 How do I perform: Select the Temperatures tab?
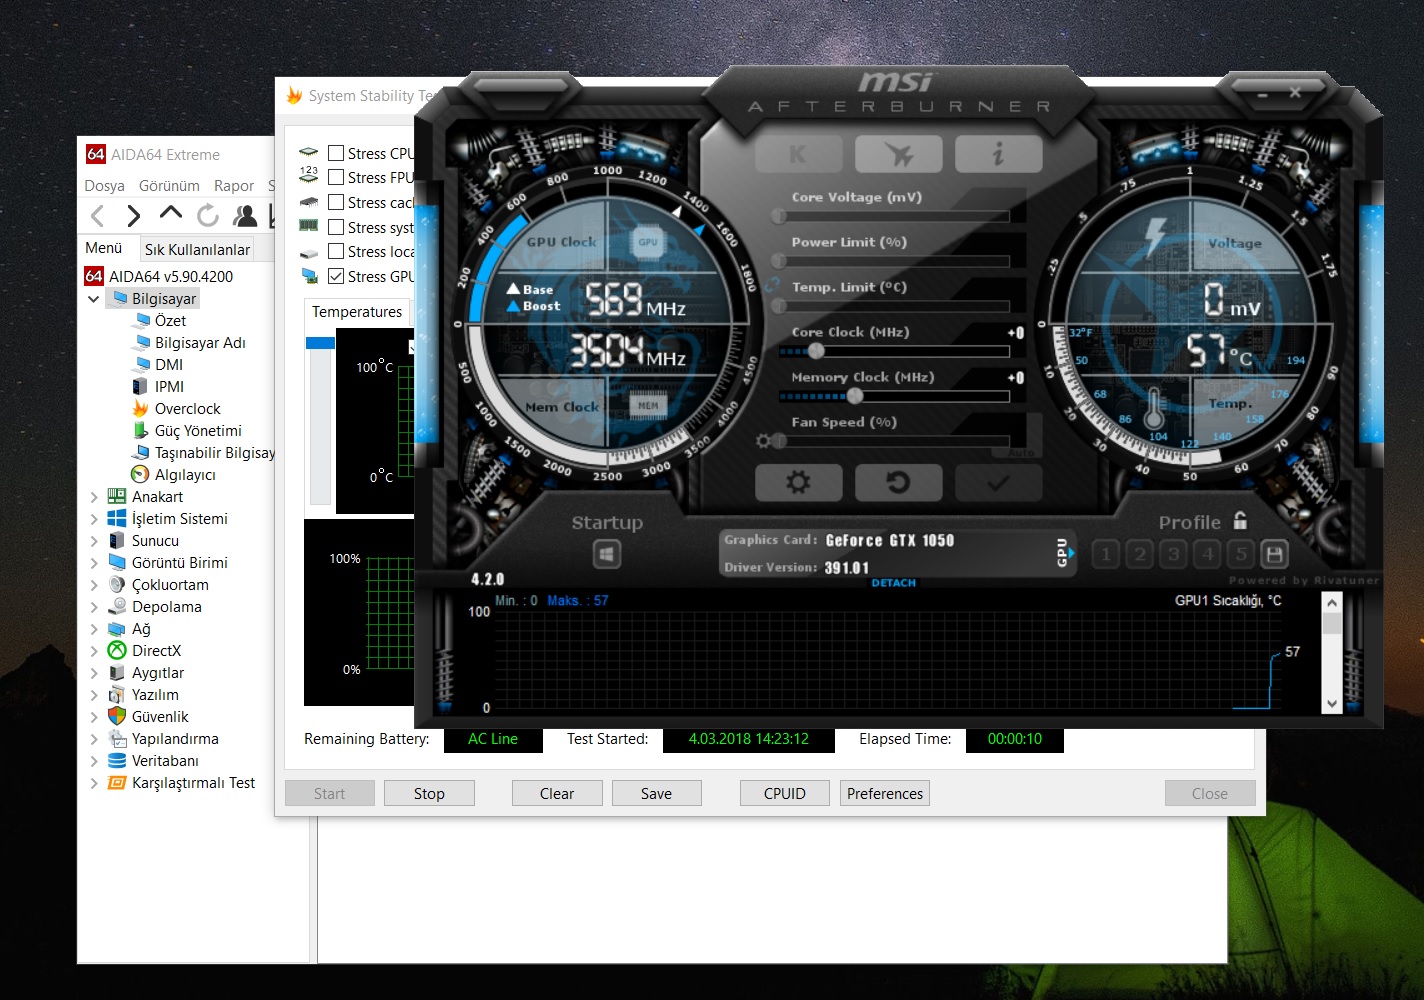(x=357, y=312)
